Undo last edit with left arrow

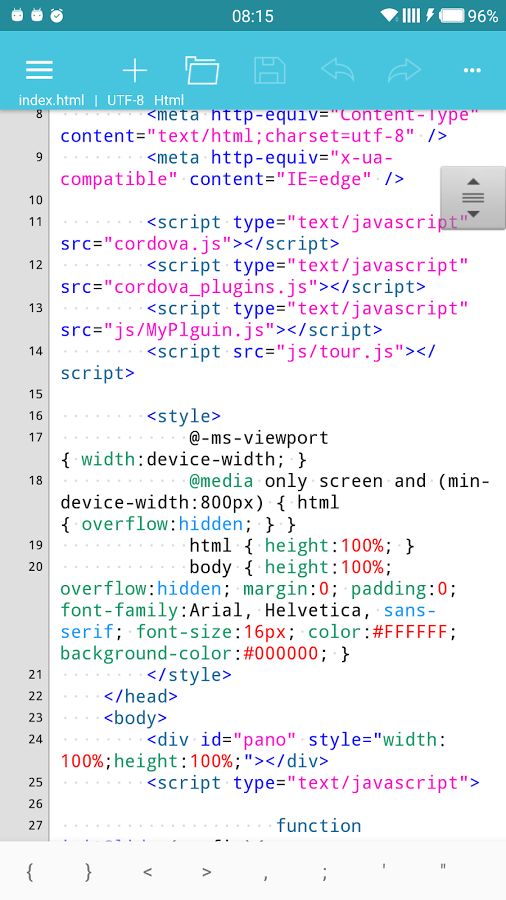[x=337, y=70]
